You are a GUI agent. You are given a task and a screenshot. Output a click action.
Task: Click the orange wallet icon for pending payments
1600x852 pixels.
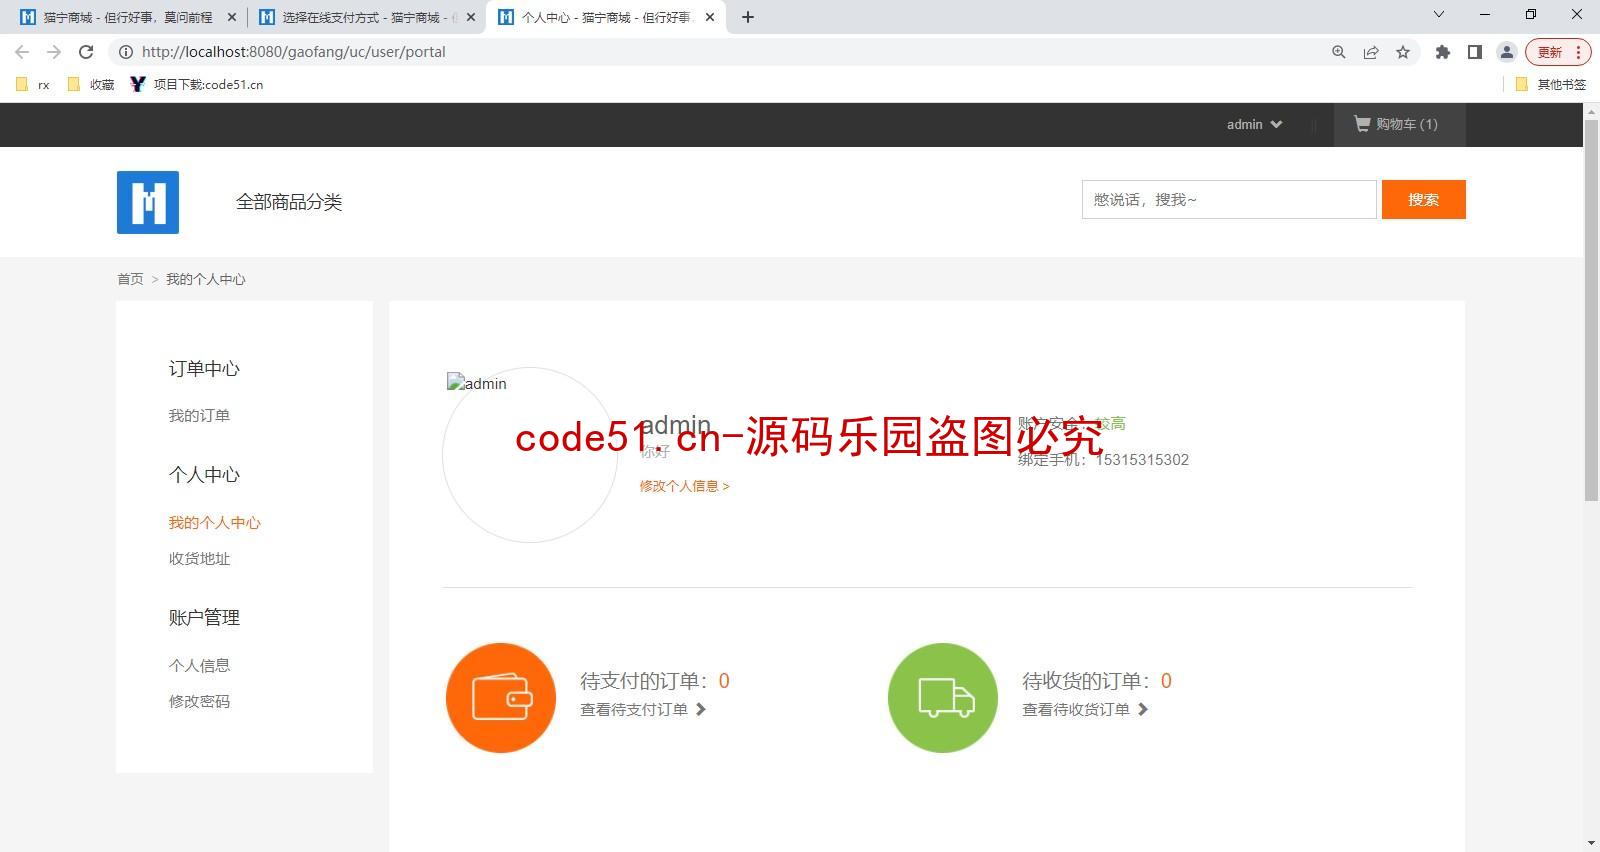[501, 697]
